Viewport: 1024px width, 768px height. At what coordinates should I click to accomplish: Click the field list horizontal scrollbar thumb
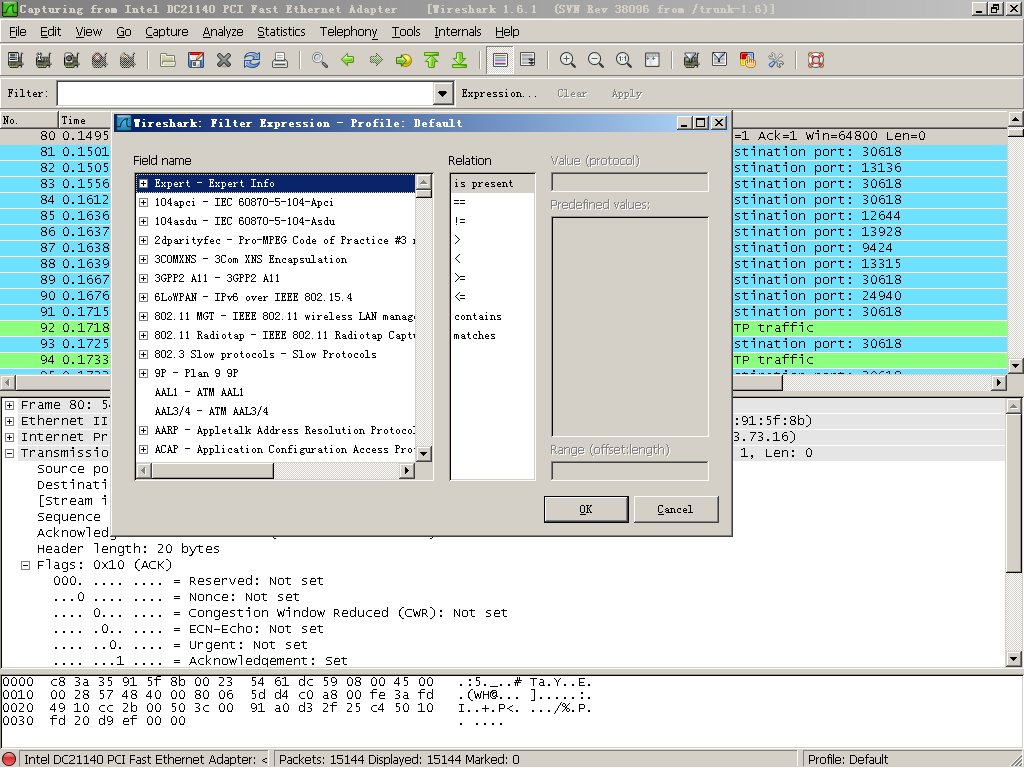coord(212,470)
